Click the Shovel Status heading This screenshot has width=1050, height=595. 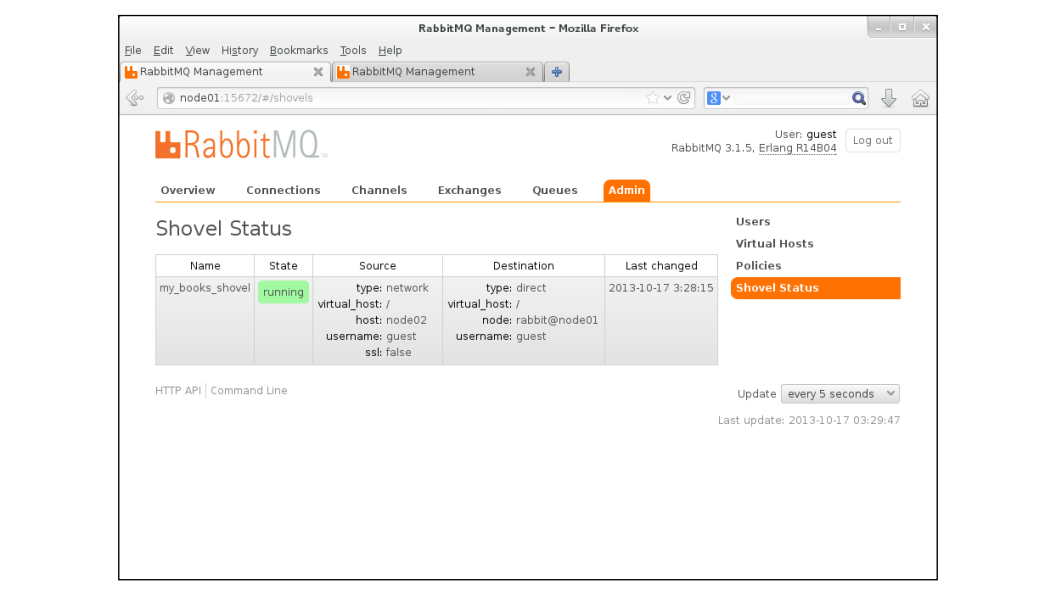[x=224, y=229]
